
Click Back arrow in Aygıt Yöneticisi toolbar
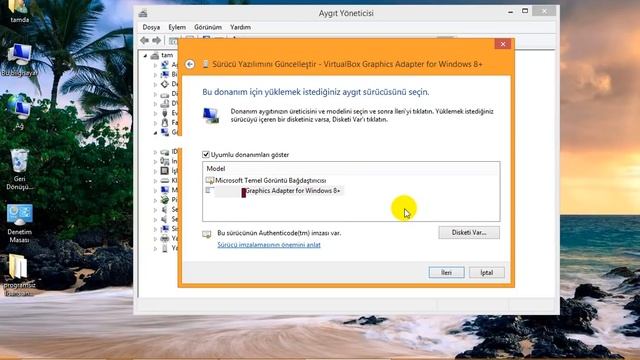(144, 40)
